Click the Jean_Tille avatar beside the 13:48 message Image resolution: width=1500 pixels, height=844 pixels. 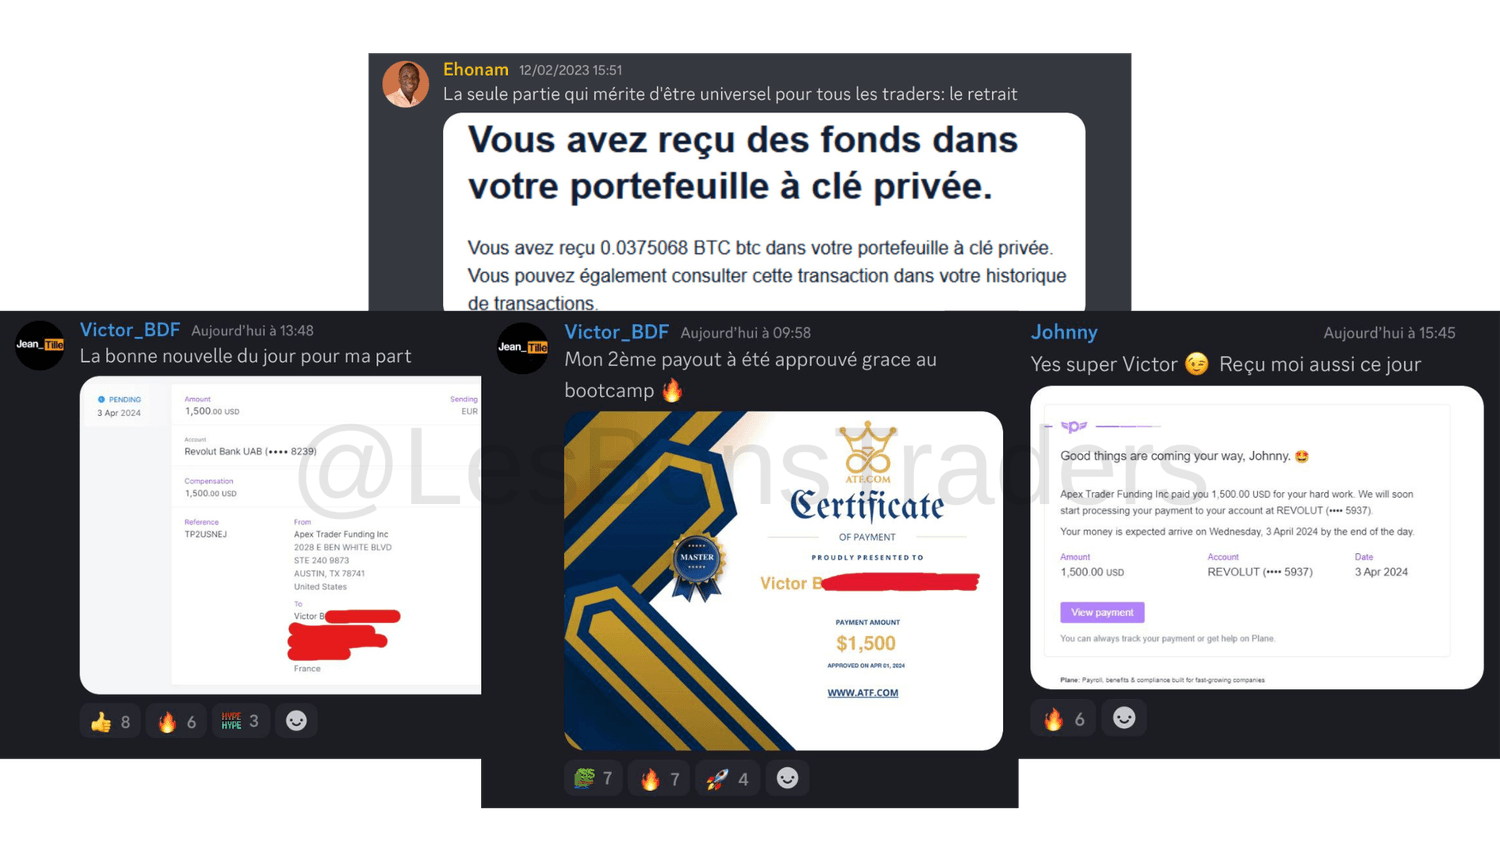coord(40,345)
